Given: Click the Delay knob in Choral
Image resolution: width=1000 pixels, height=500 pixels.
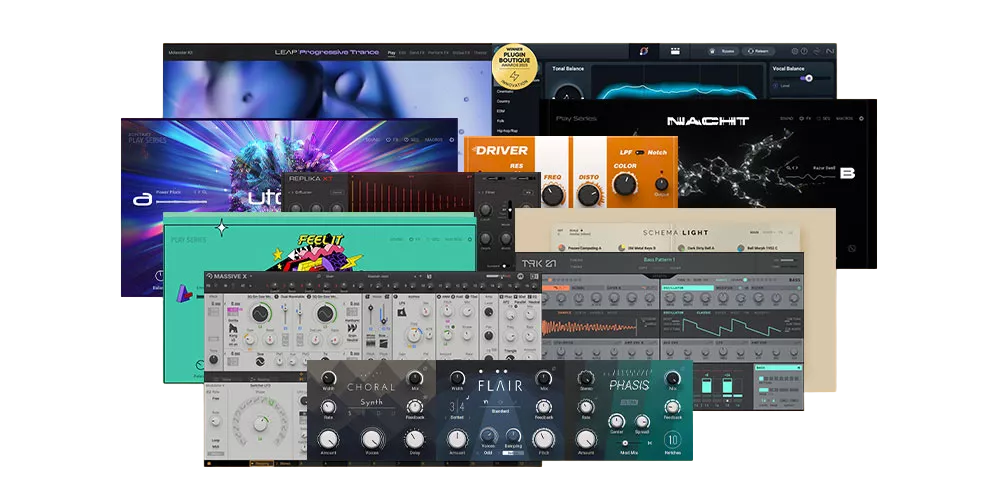Looking at the screenshot, I should click(x=415, y=439).
